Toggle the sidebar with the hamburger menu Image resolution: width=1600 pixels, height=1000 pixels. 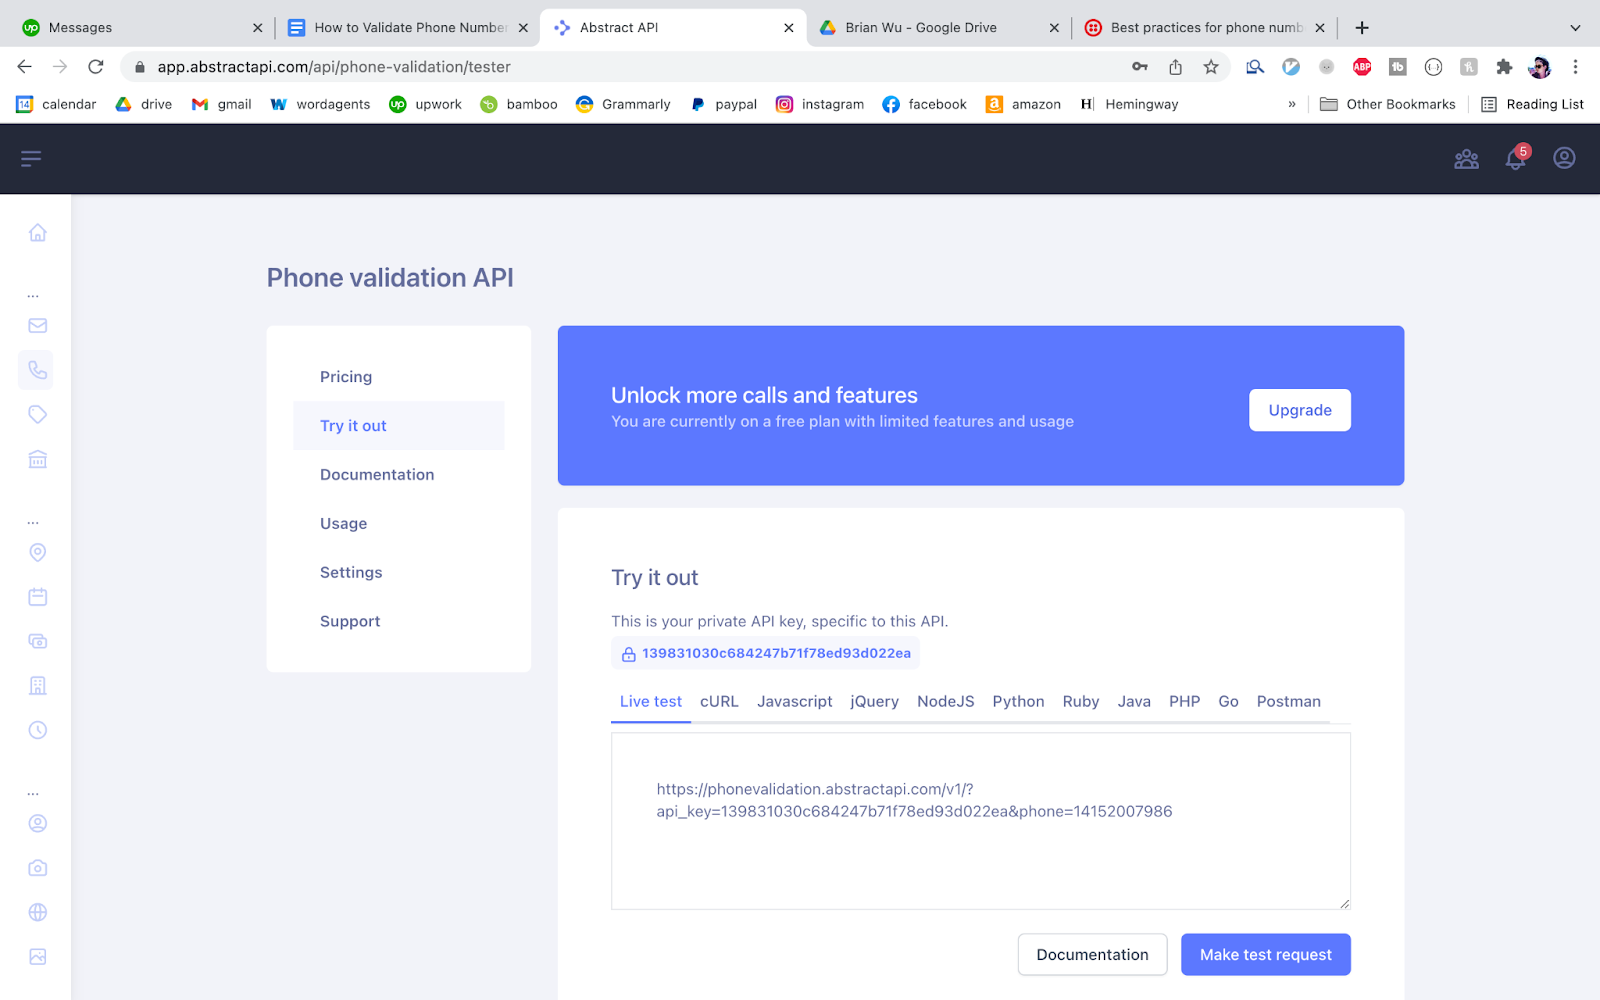[x=31, y=158]
